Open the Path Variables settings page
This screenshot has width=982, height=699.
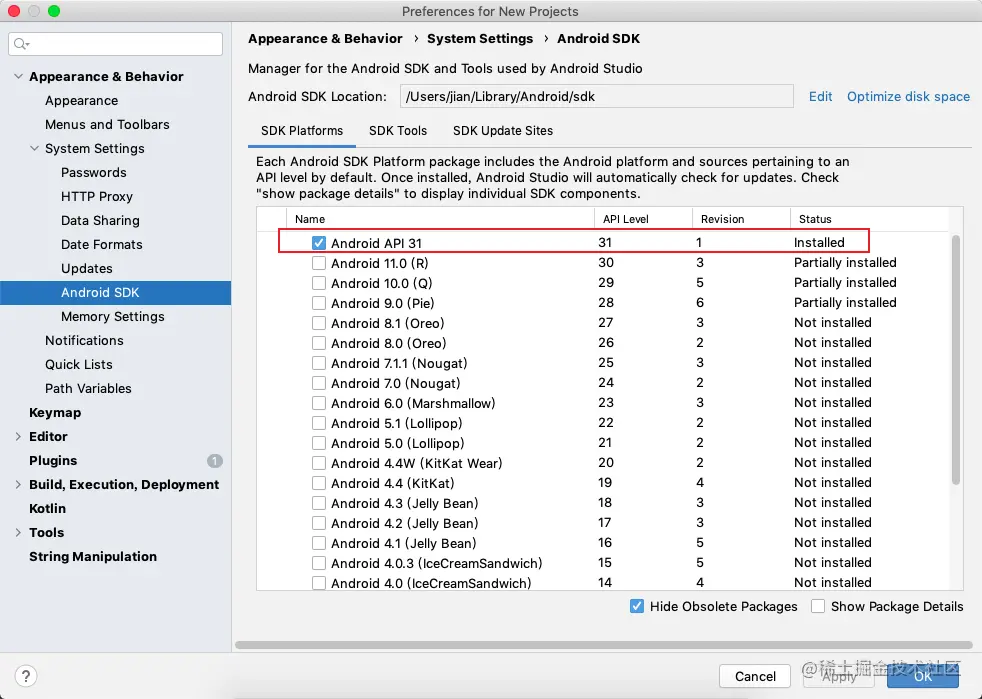(88, 389)
